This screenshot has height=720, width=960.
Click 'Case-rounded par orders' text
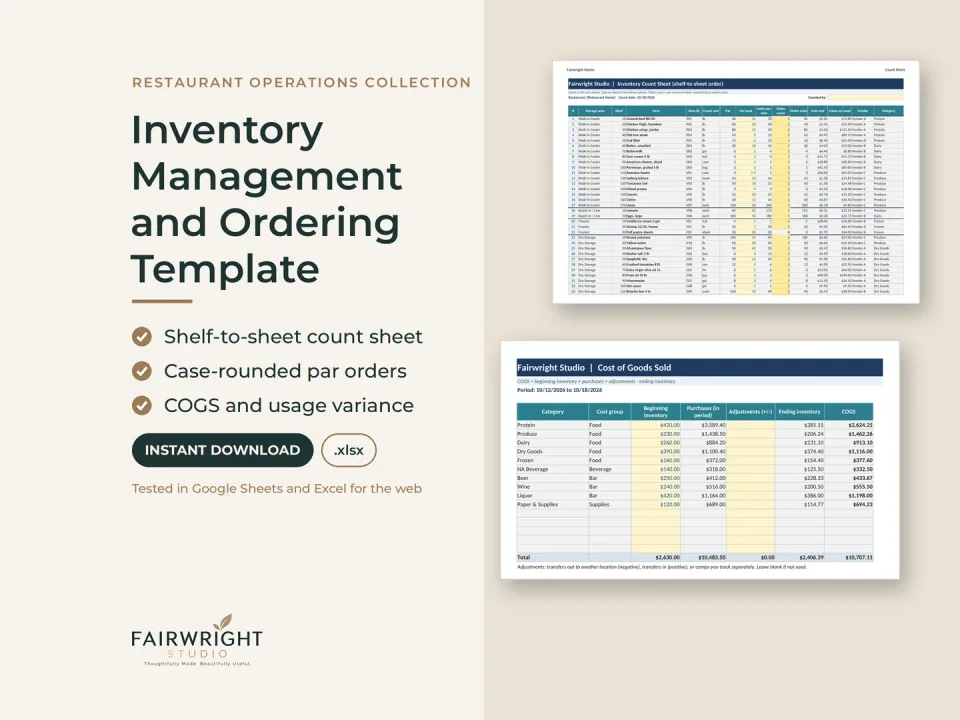(285, 371)
